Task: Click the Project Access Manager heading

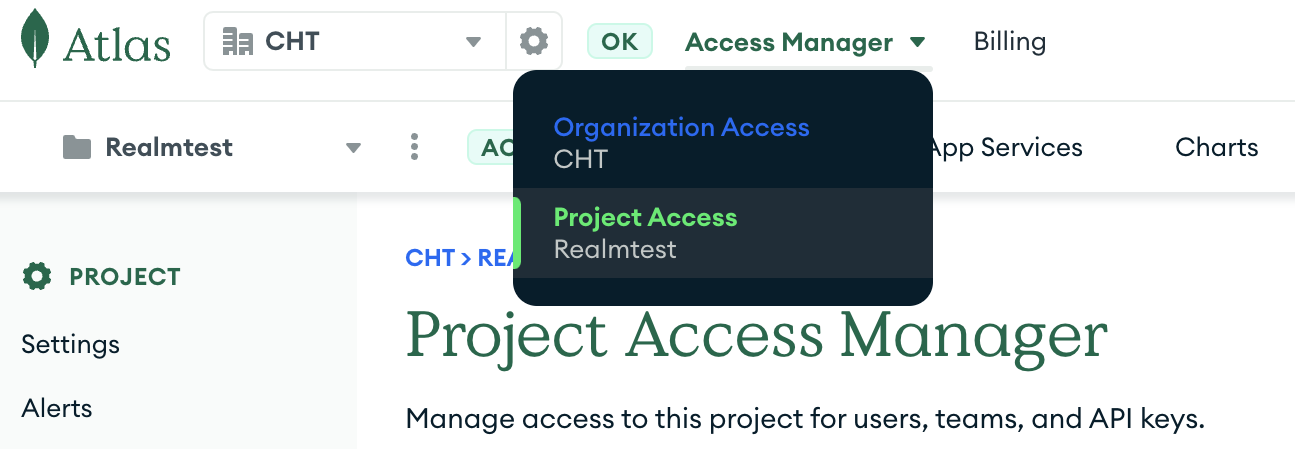Action: point(756,334)
